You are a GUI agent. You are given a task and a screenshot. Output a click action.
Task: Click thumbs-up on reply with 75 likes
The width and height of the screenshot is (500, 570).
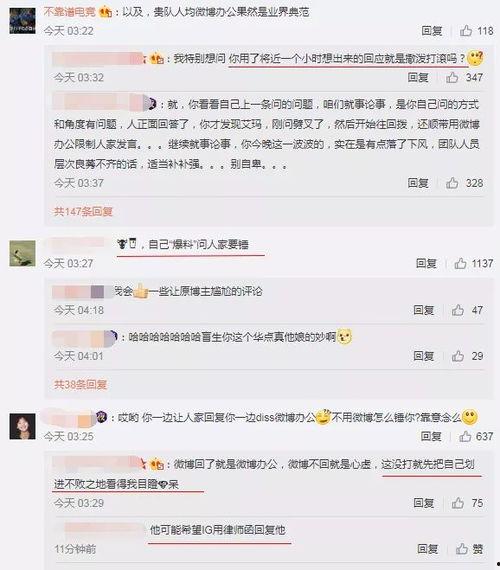458,503
